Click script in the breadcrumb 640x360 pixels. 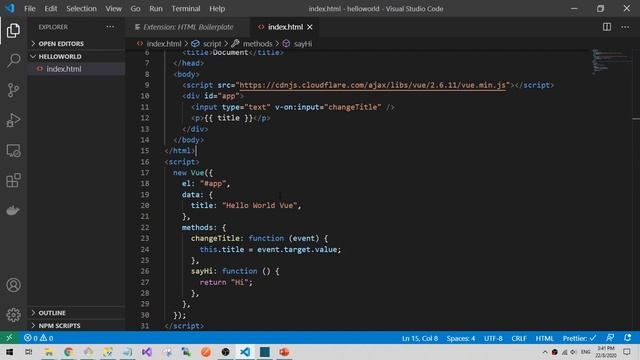pos(212,44)
